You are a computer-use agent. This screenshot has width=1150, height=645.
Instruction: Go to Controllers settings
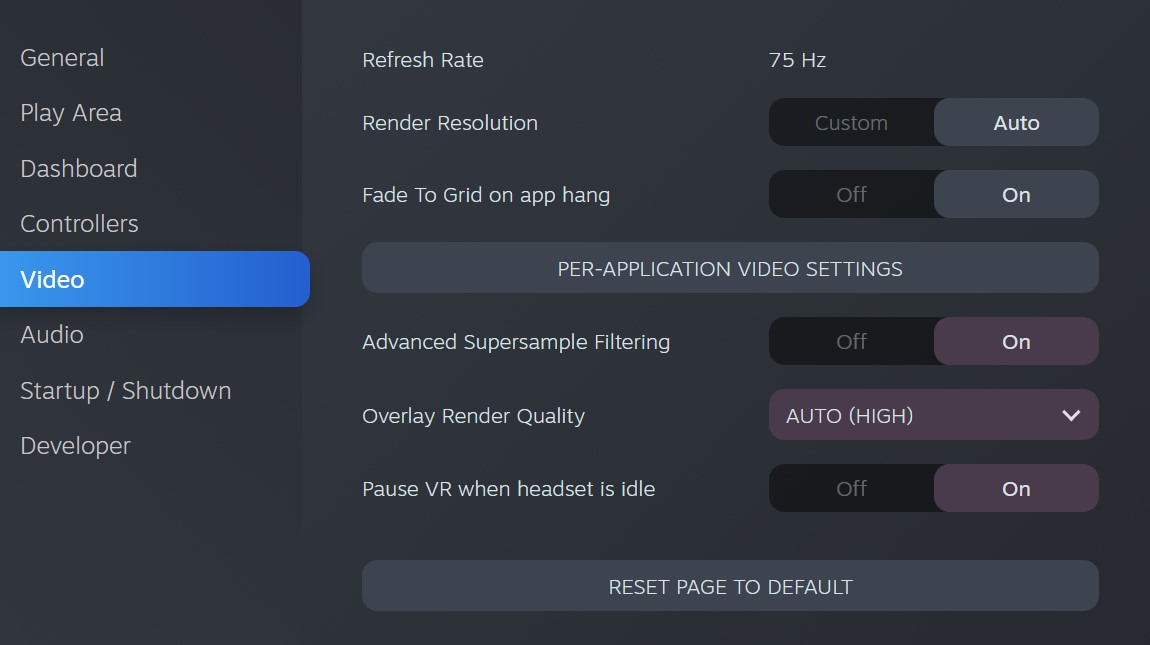(x=79, y=224)
